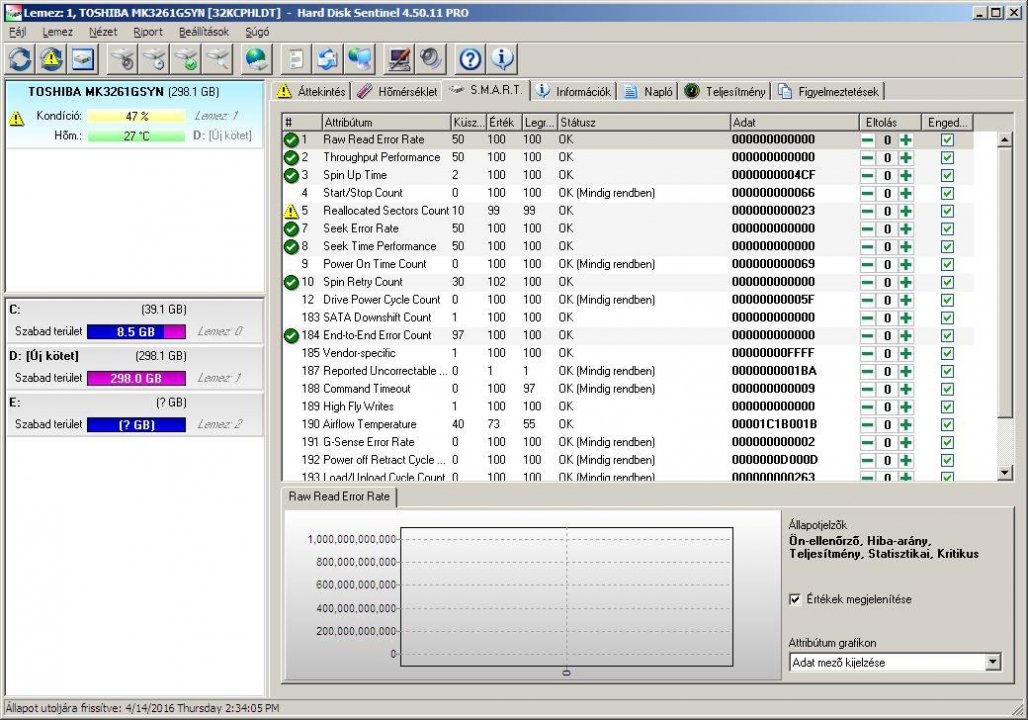This screenshot has height=720, width=1028.
Task: Click the disk with stethoscope test icon
Action: (x=123, y=60)
